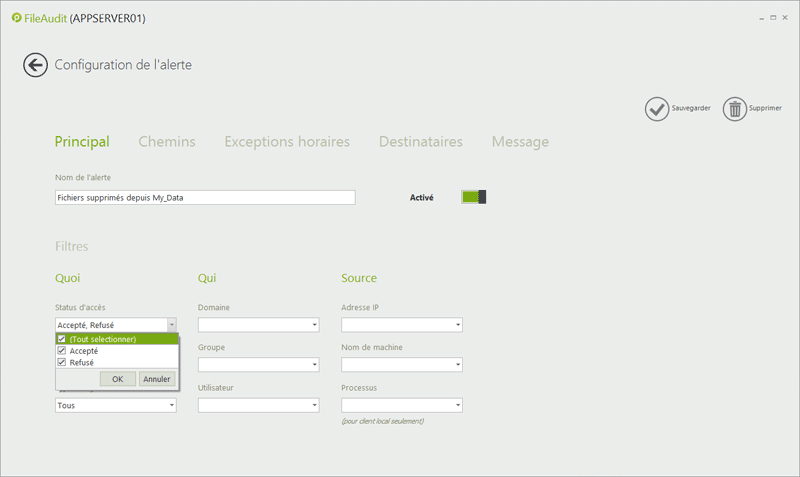Click the Nom de l'alerte text field
This screenshot has height=477, width=800.
[205, 198]
